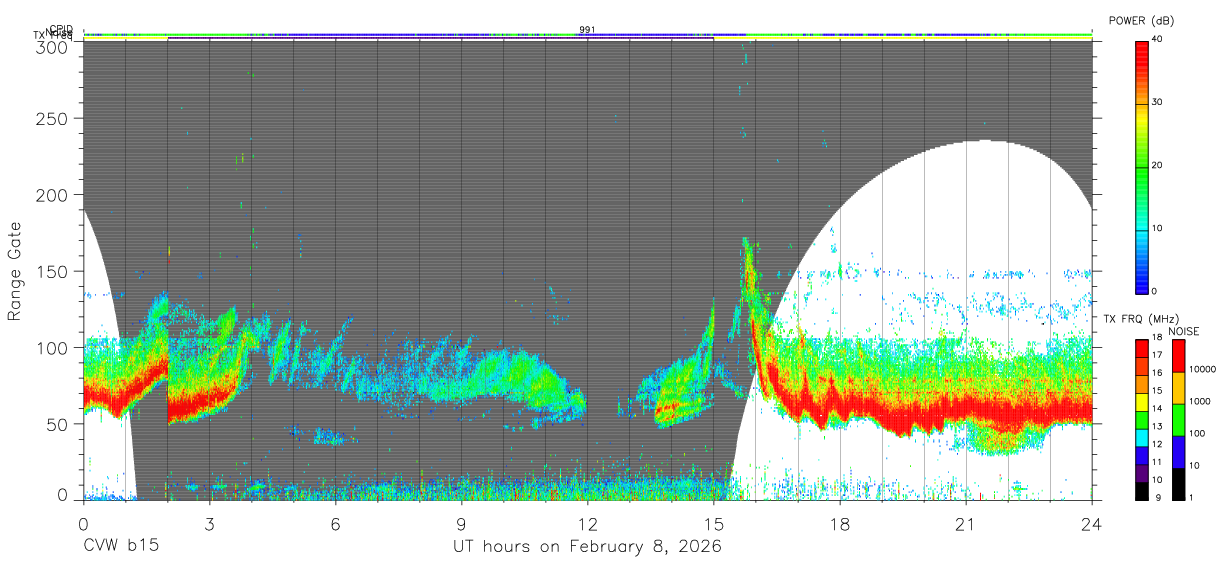Viewport: 1228px width, 567px height.
Task: Click the POWER (dB) color scale bar
Action: tap(1142, 166)
